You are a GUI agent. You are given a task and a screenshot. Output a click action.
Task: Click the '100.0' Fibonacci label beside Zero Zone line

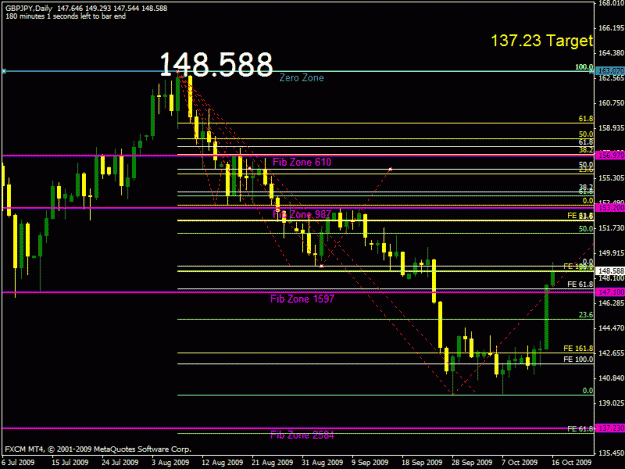584,67
